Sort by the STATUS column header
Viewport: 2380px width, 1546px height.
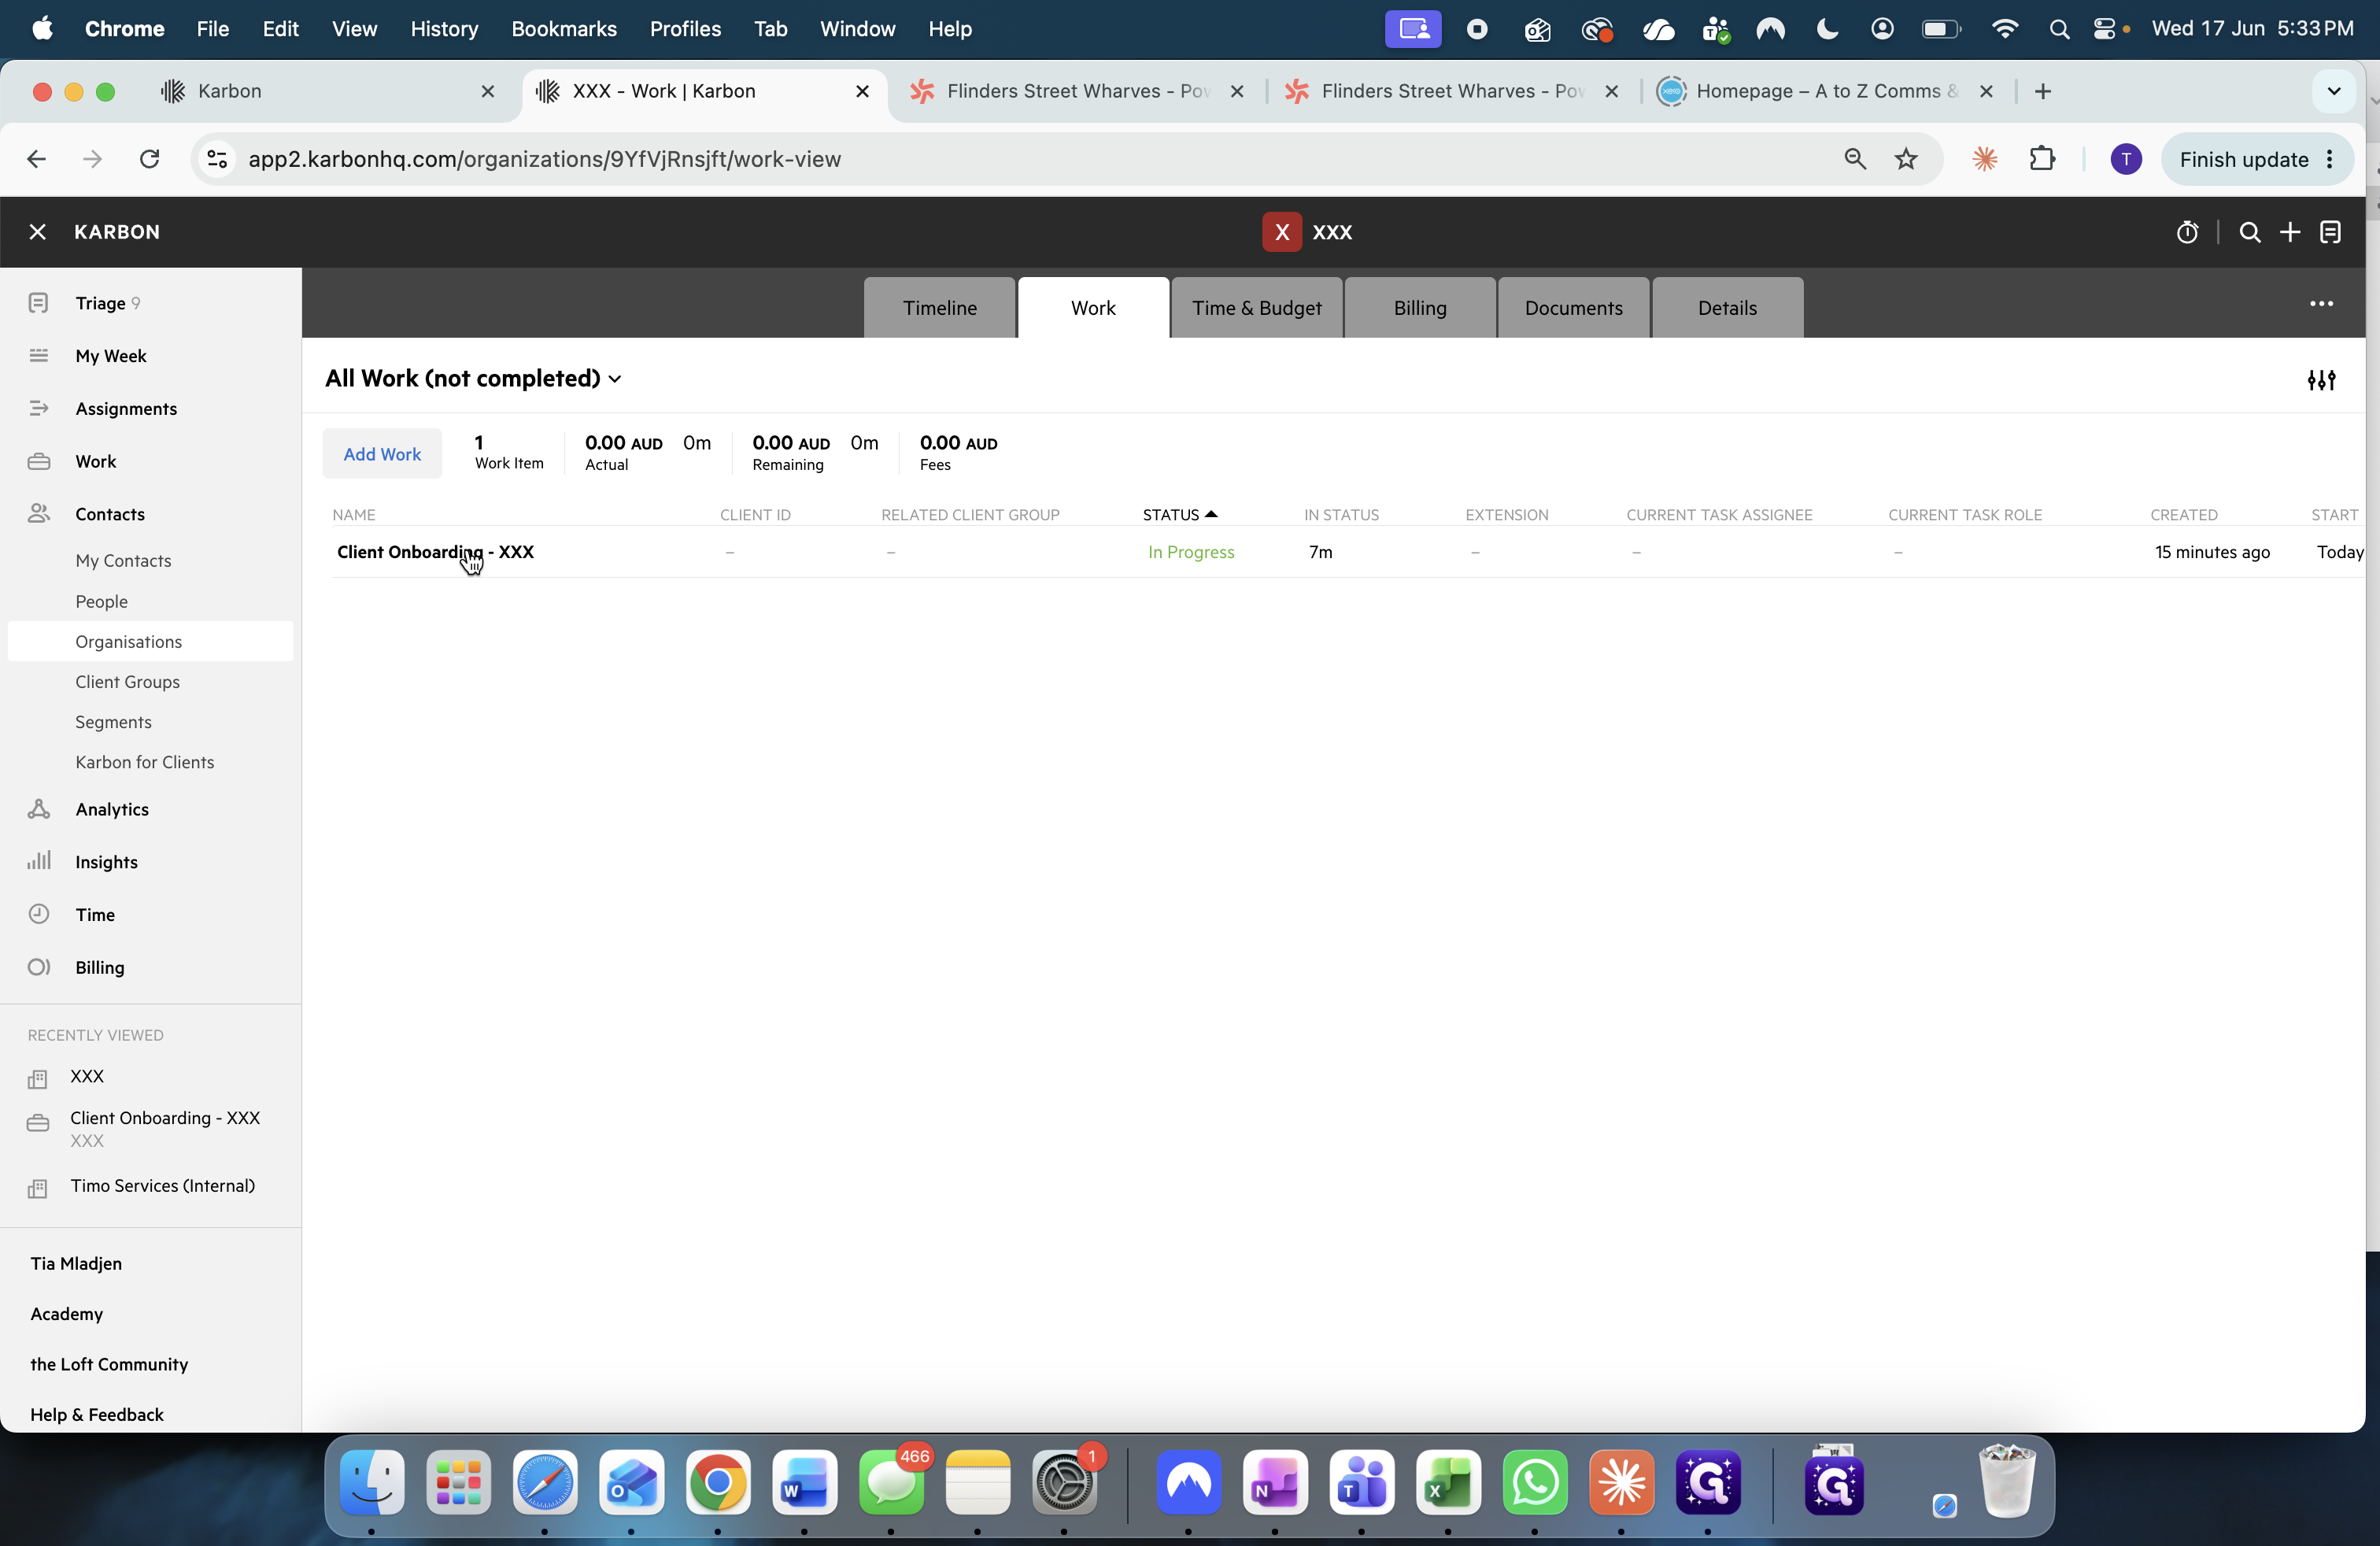pos(1179,515)
